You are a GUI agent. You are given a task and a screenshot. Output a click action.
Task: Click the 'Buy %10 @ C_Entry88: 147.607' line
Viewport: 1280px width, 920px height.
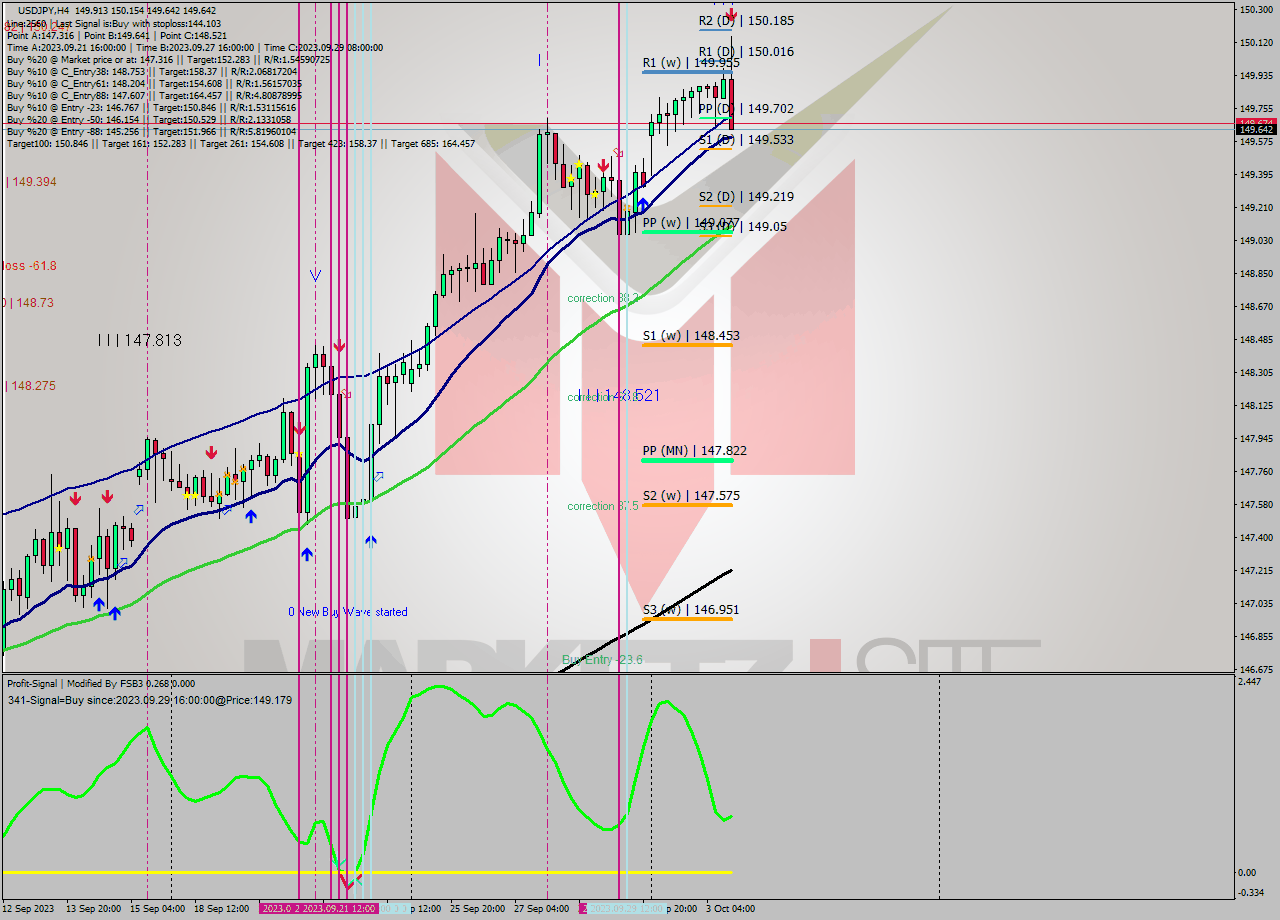(152, 95)
